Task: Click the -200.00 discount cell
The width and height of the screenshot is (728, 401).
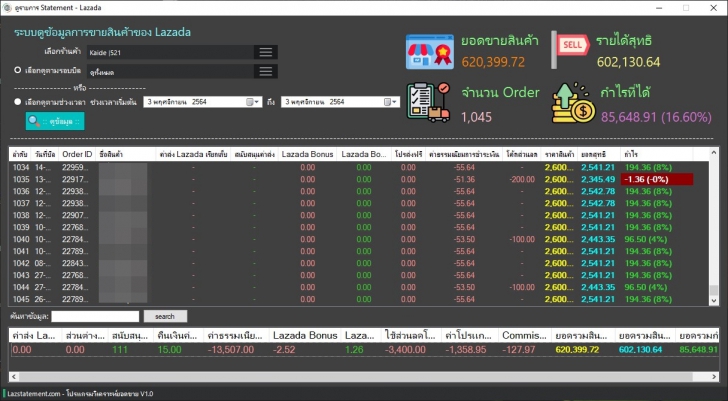Action: 522,179
